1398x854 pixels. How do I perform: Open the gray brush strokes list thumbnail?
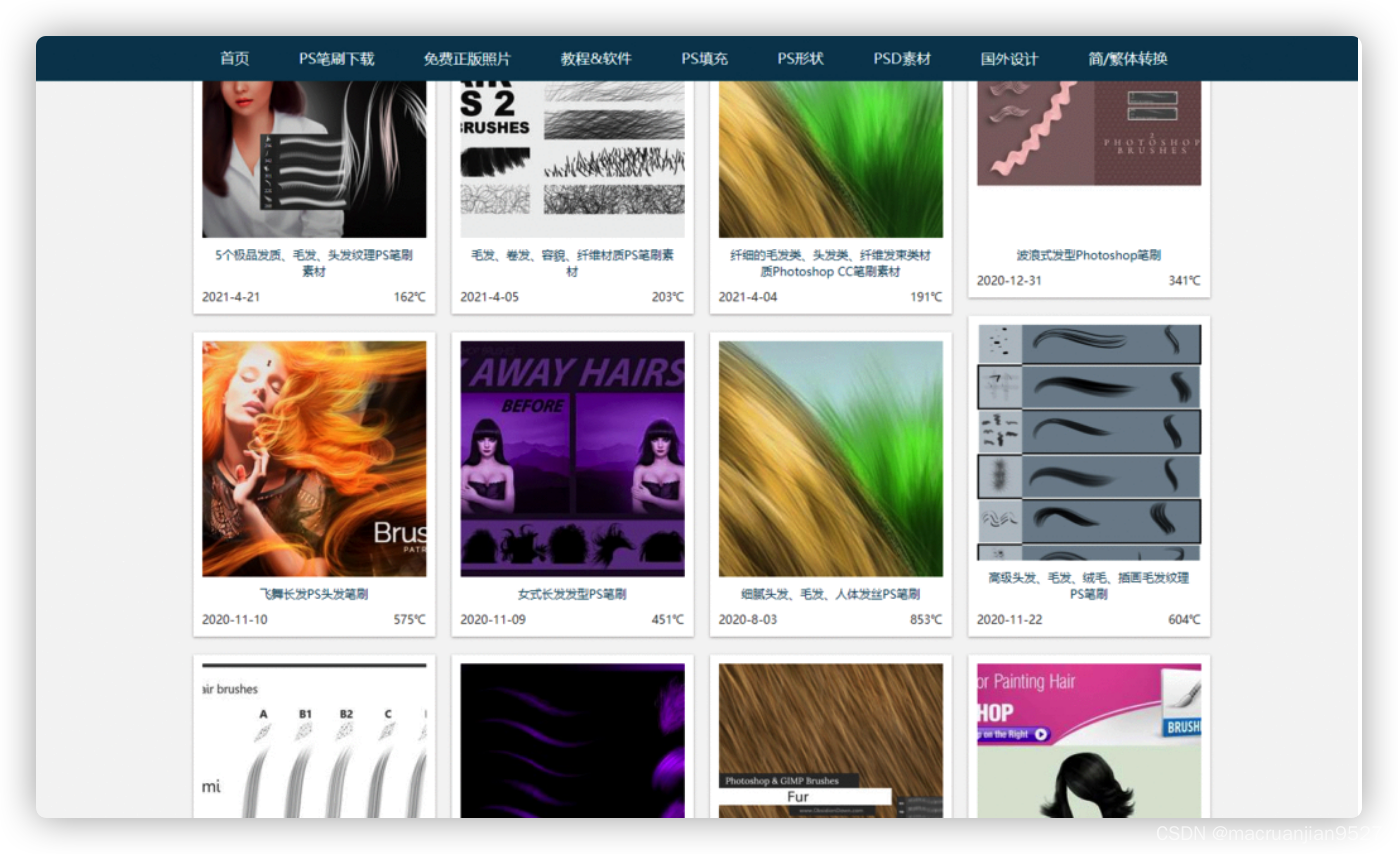(1089, 442)
